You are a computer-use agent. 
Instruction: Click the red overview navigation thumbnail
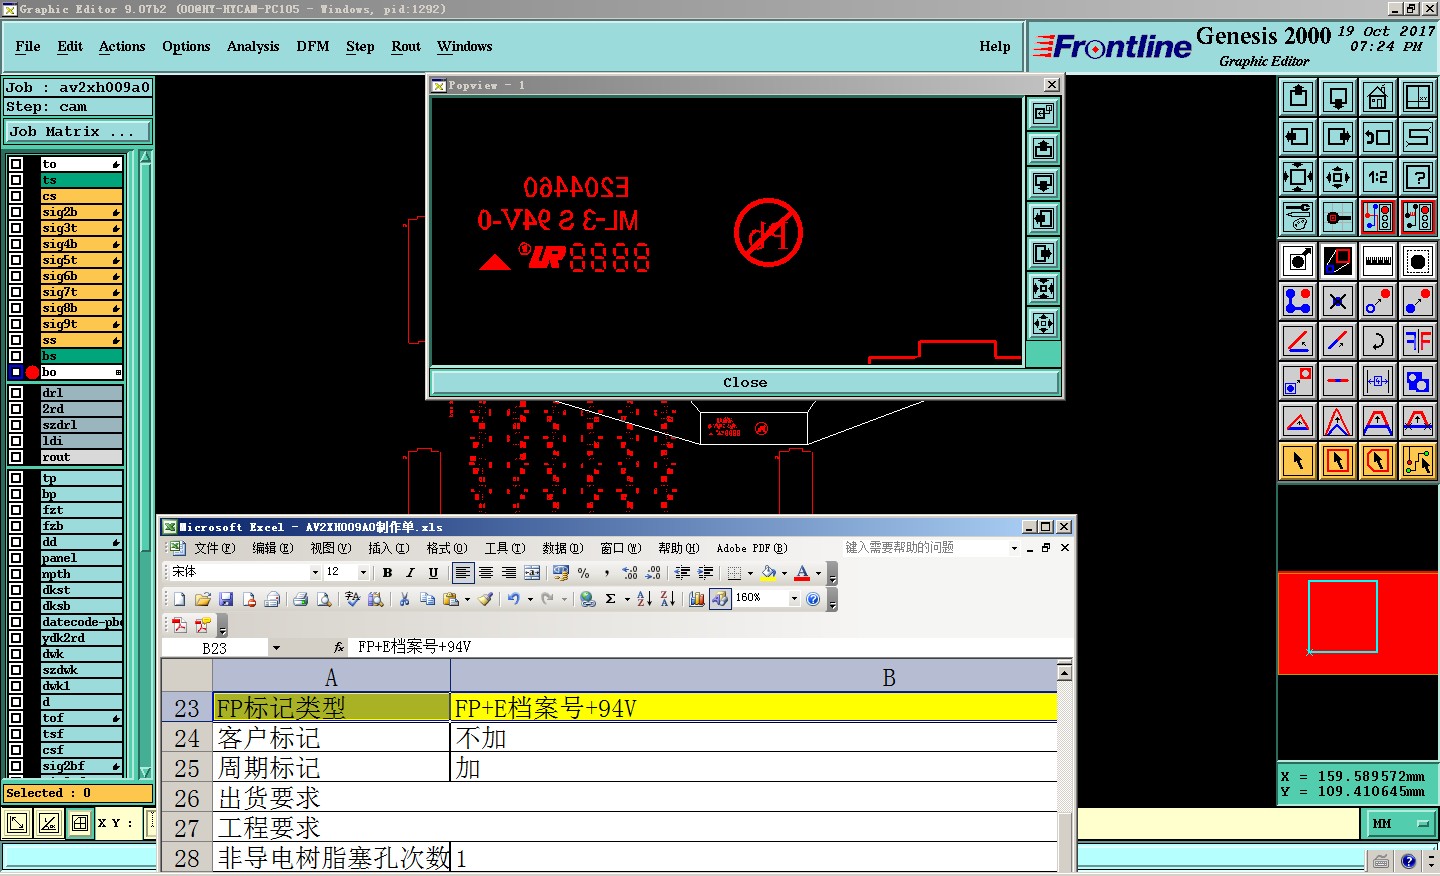(1358, 623)
